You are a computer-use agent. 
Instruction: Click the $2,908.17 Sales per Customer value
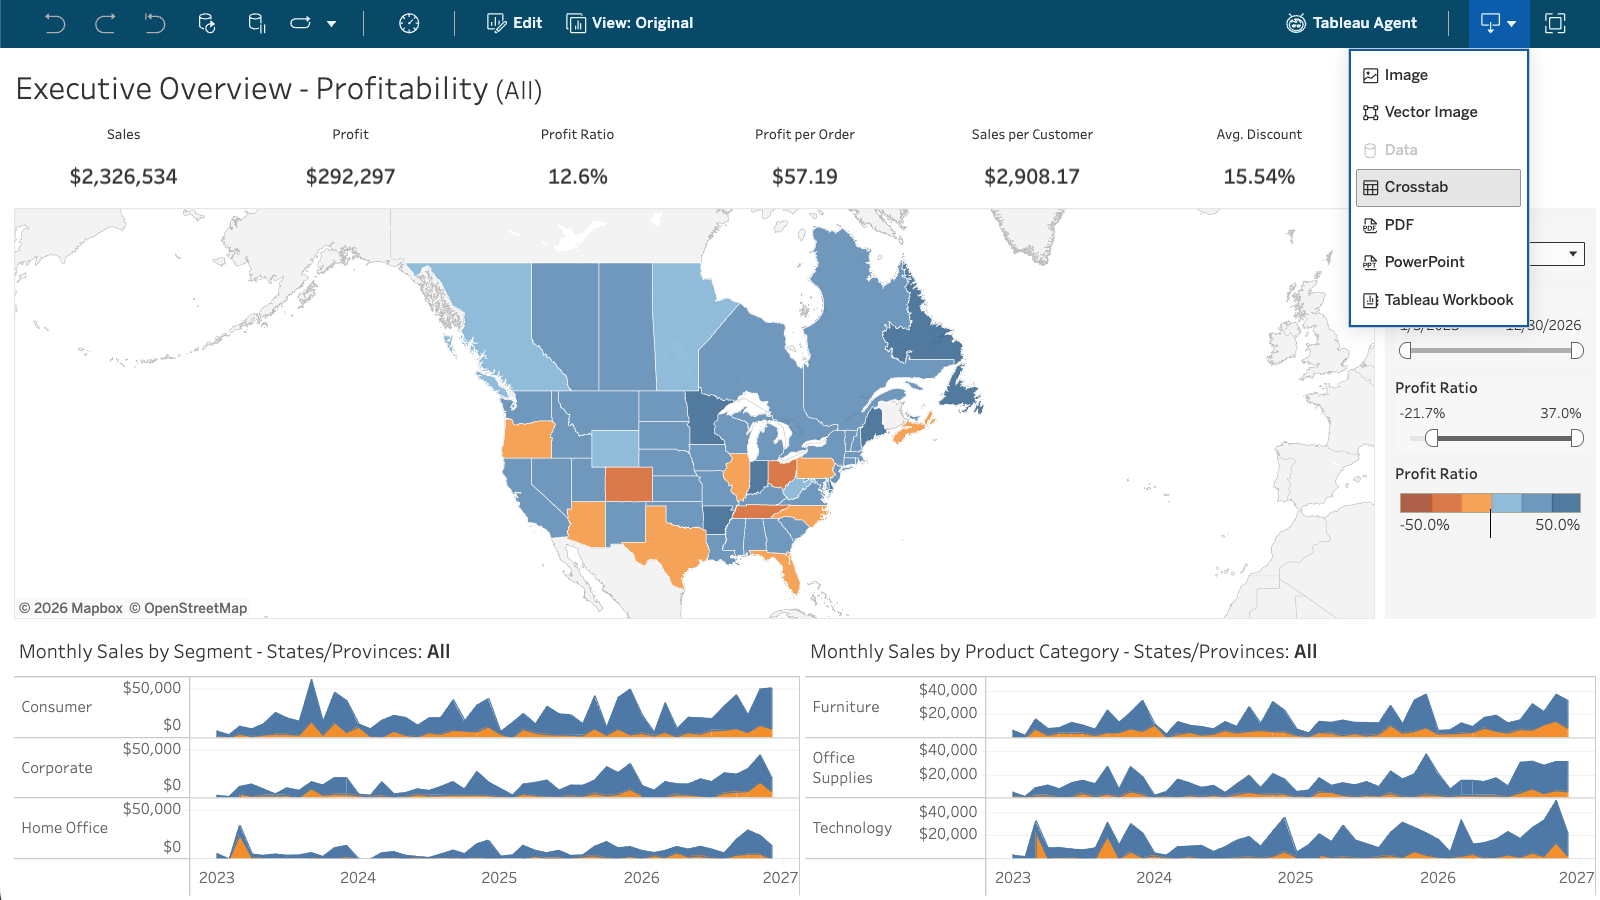coord(1032,177)
